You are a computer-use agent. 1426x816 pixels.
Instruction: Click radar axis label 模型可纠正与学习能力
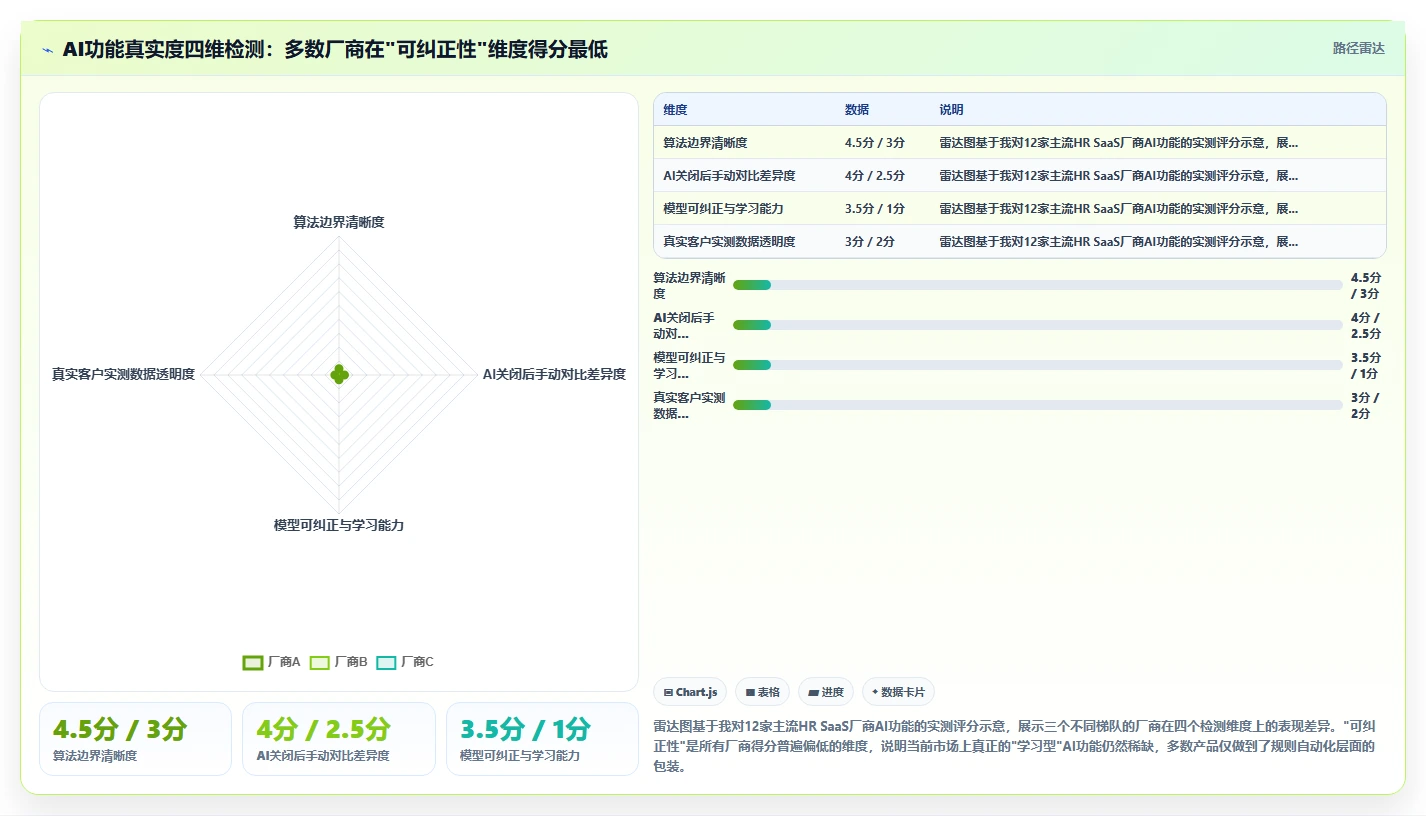pos(339,526)
